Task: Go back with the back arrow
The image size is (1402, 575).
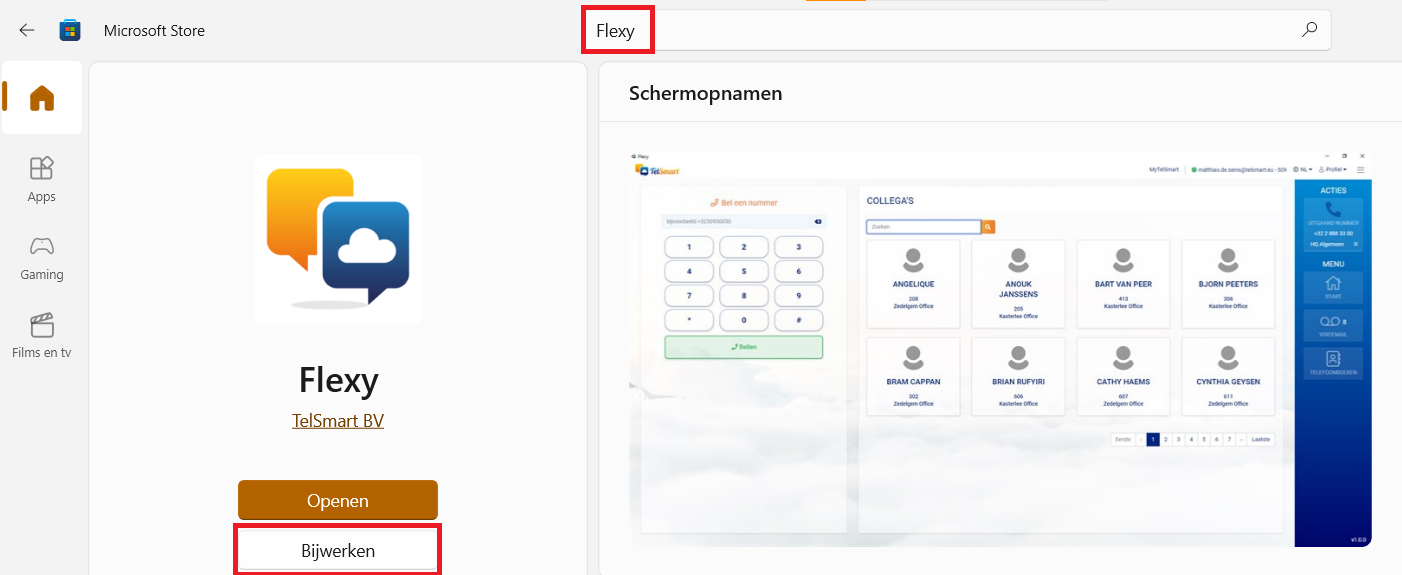Action: coord(27,30)
